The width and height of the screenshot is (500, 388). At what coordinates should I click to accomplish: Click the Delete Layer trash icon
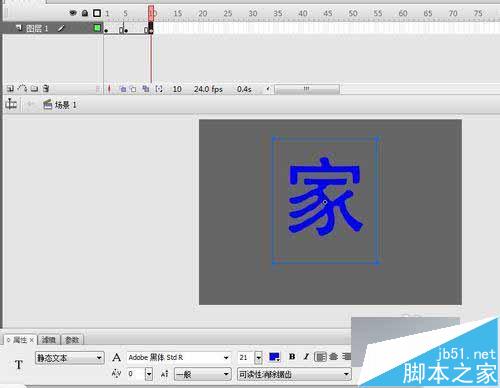click(46, 89)
